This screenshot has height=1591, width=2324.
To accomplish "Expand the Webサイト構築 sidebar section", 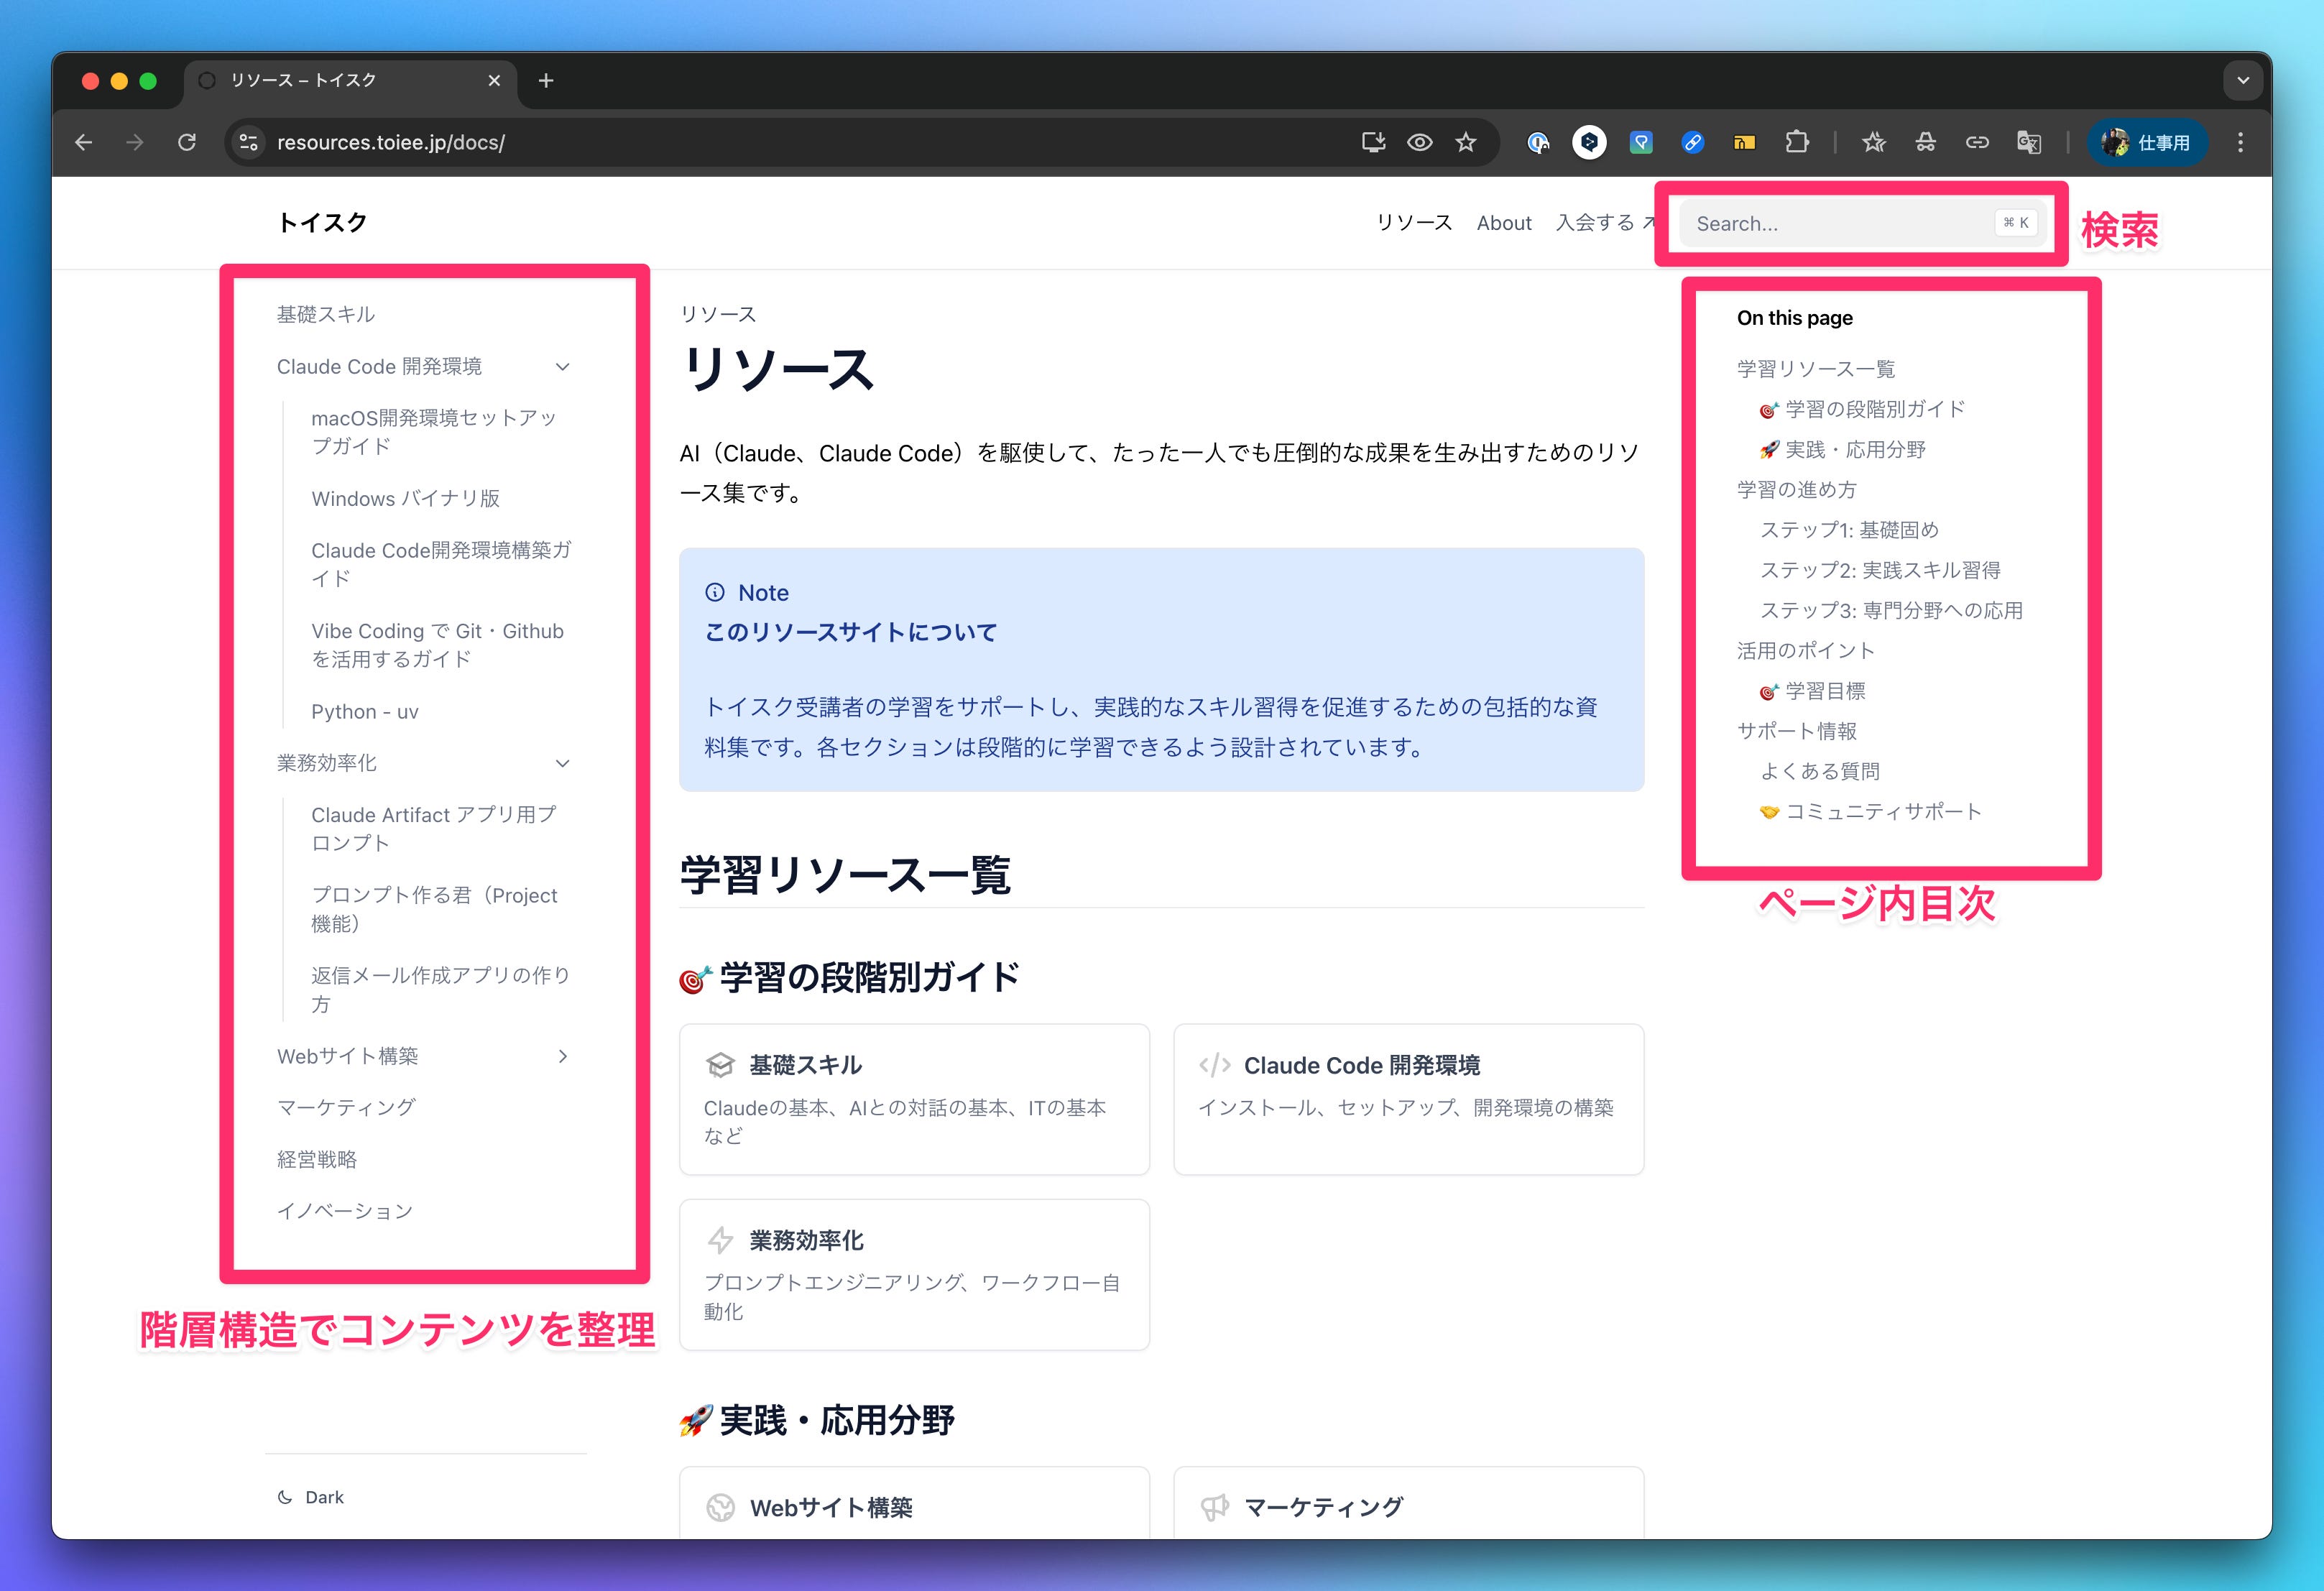I will click(563, 1056).
